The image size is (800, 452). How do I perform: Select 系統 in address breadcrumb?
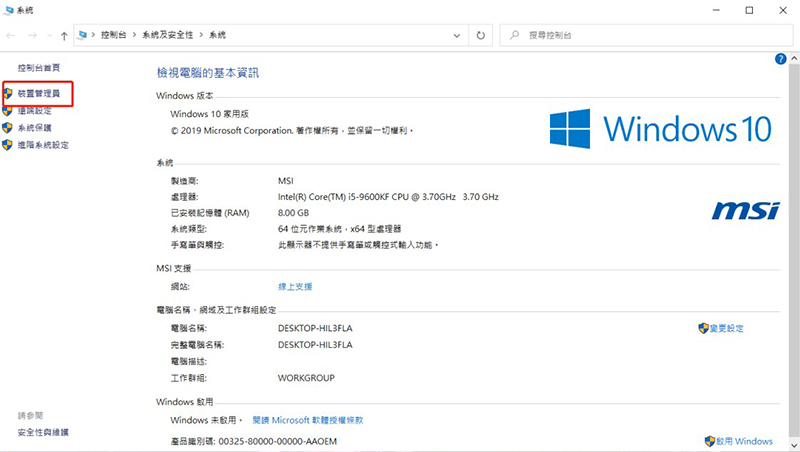(x=217, y=35)
